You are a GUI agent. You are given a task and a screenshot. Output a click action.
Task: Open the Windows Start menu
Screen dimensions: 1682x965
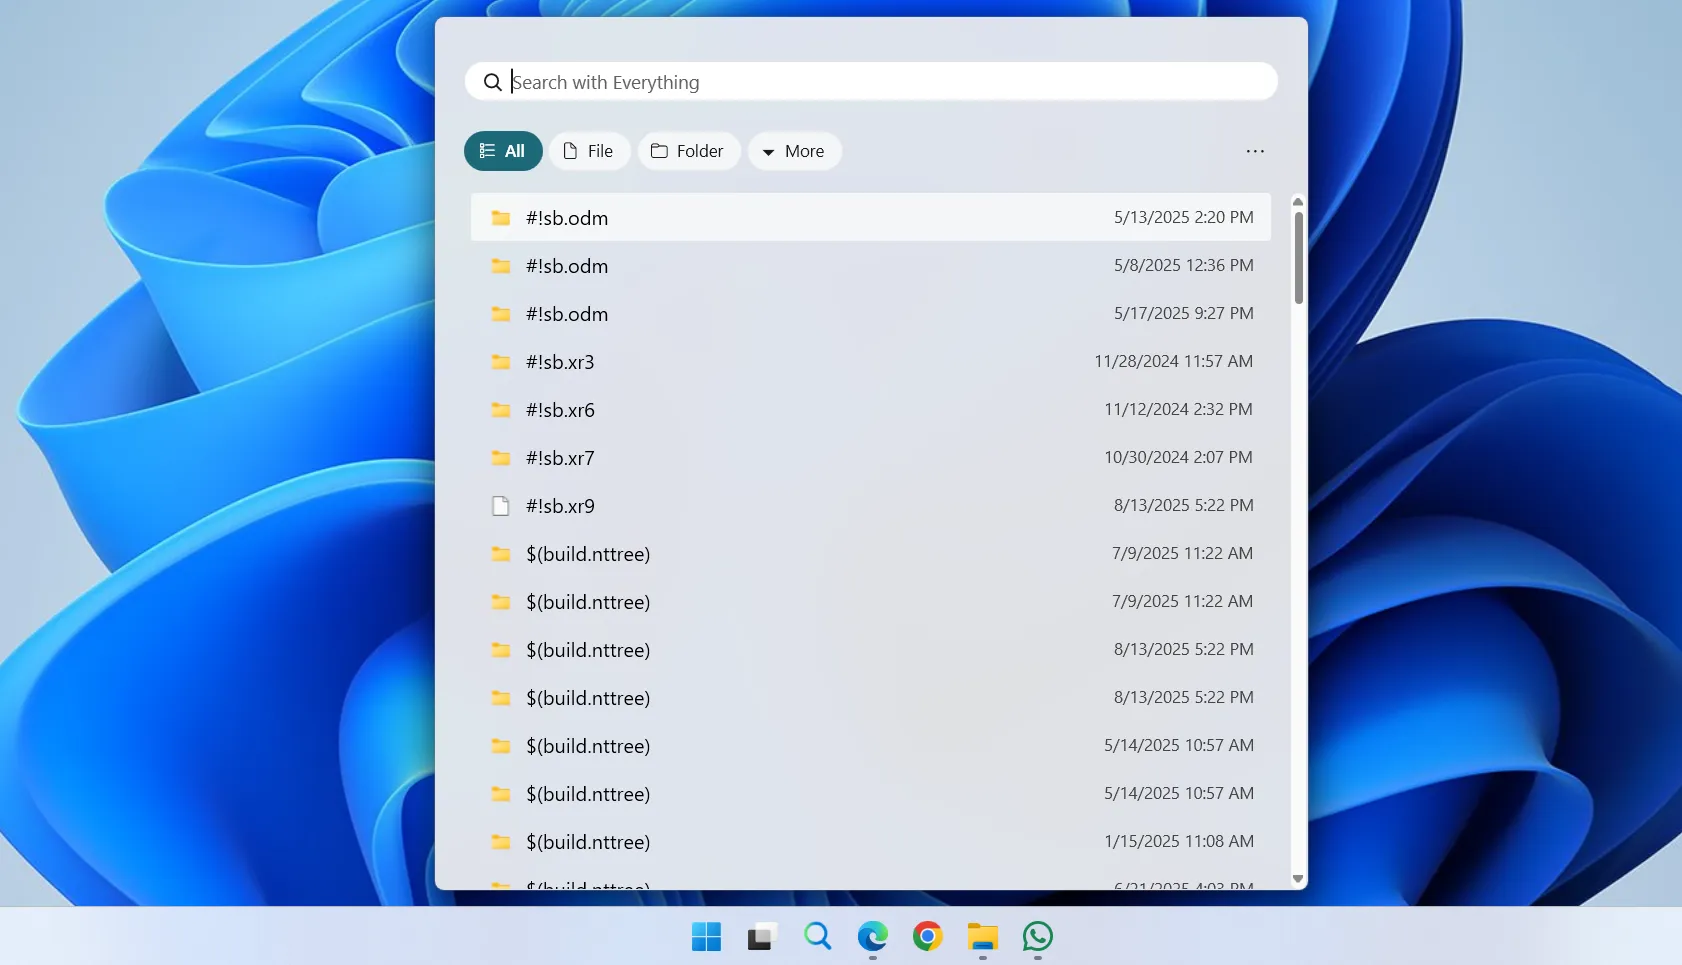(706, 937)
